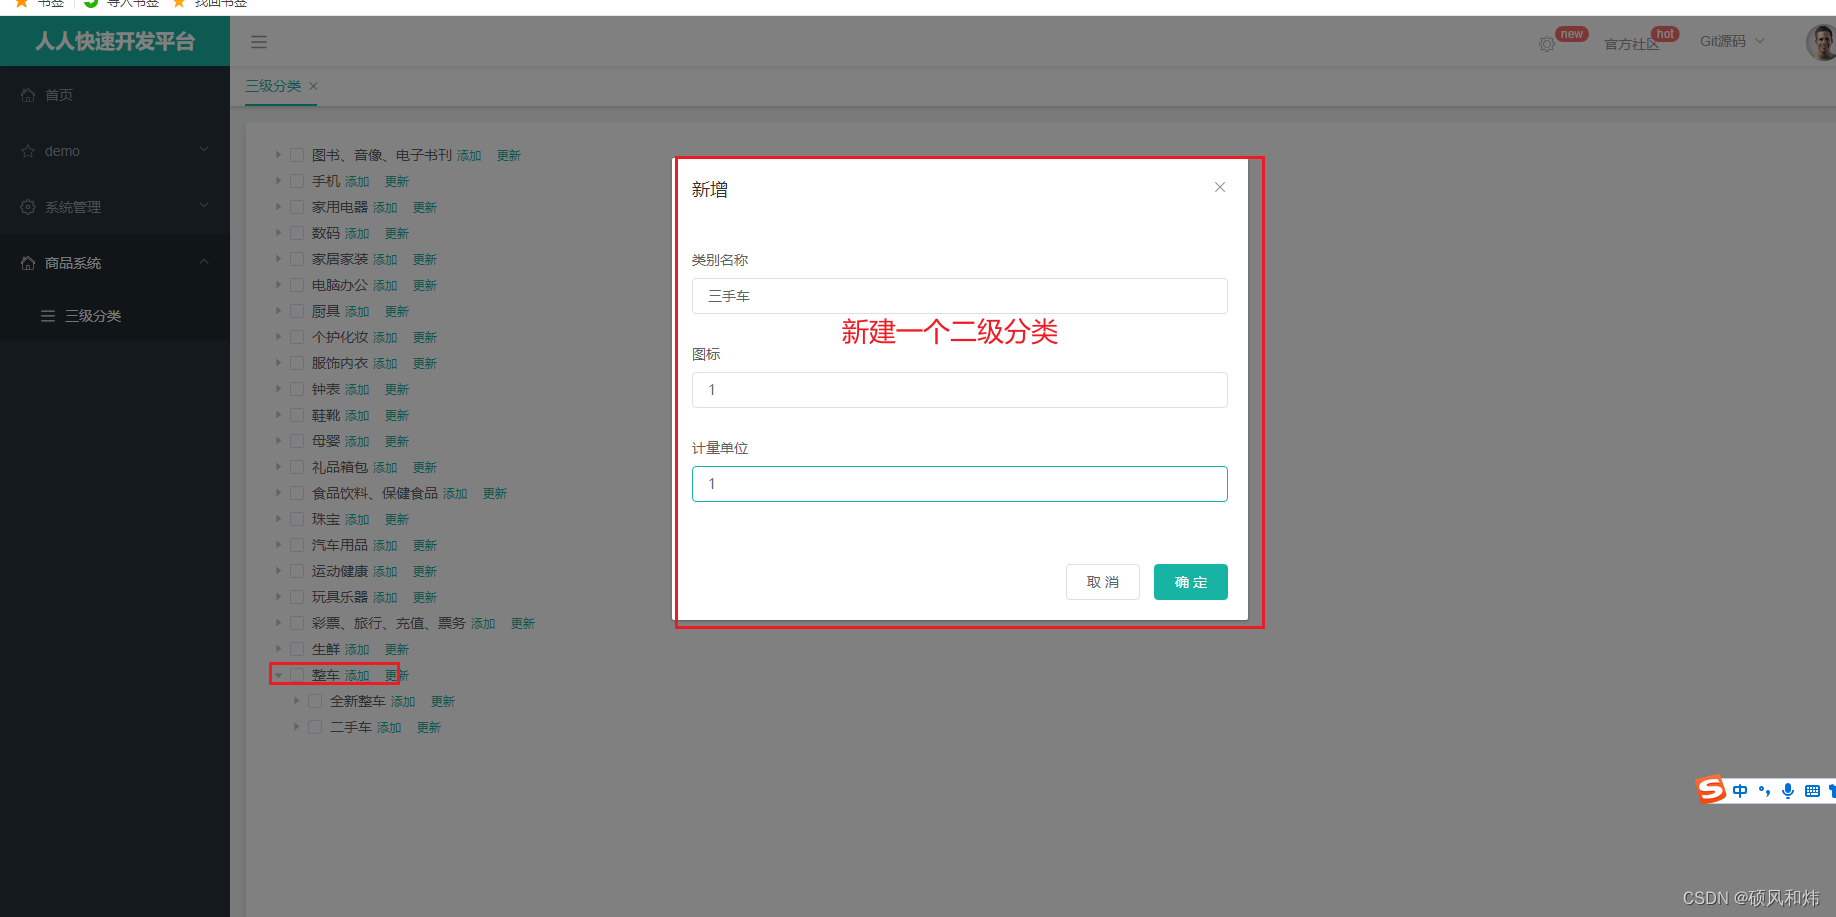Viewport: 1836px width, 917px height.
Task: Click the 礼品箱包 tree row label
Action: (340, 467)
